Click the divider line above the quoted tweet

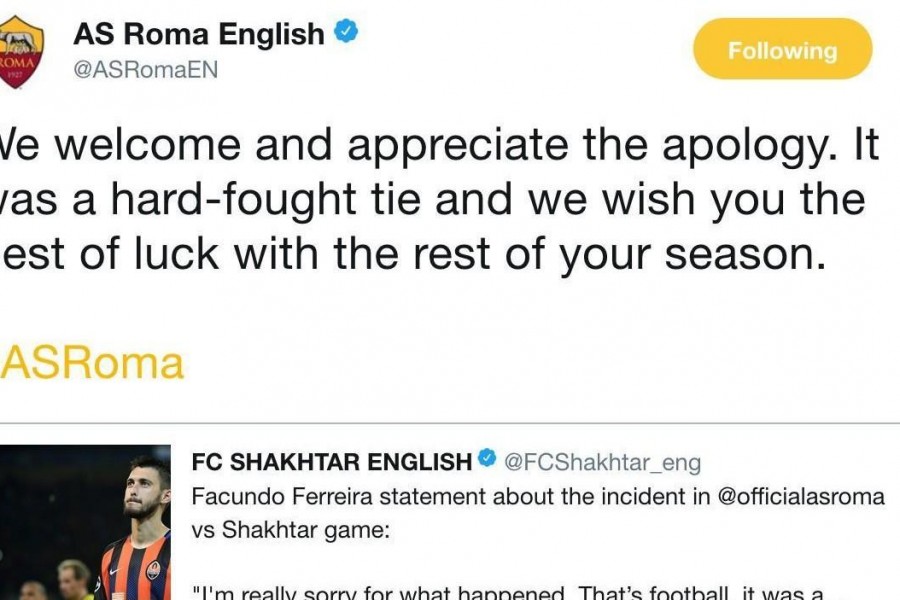point(450,423)
